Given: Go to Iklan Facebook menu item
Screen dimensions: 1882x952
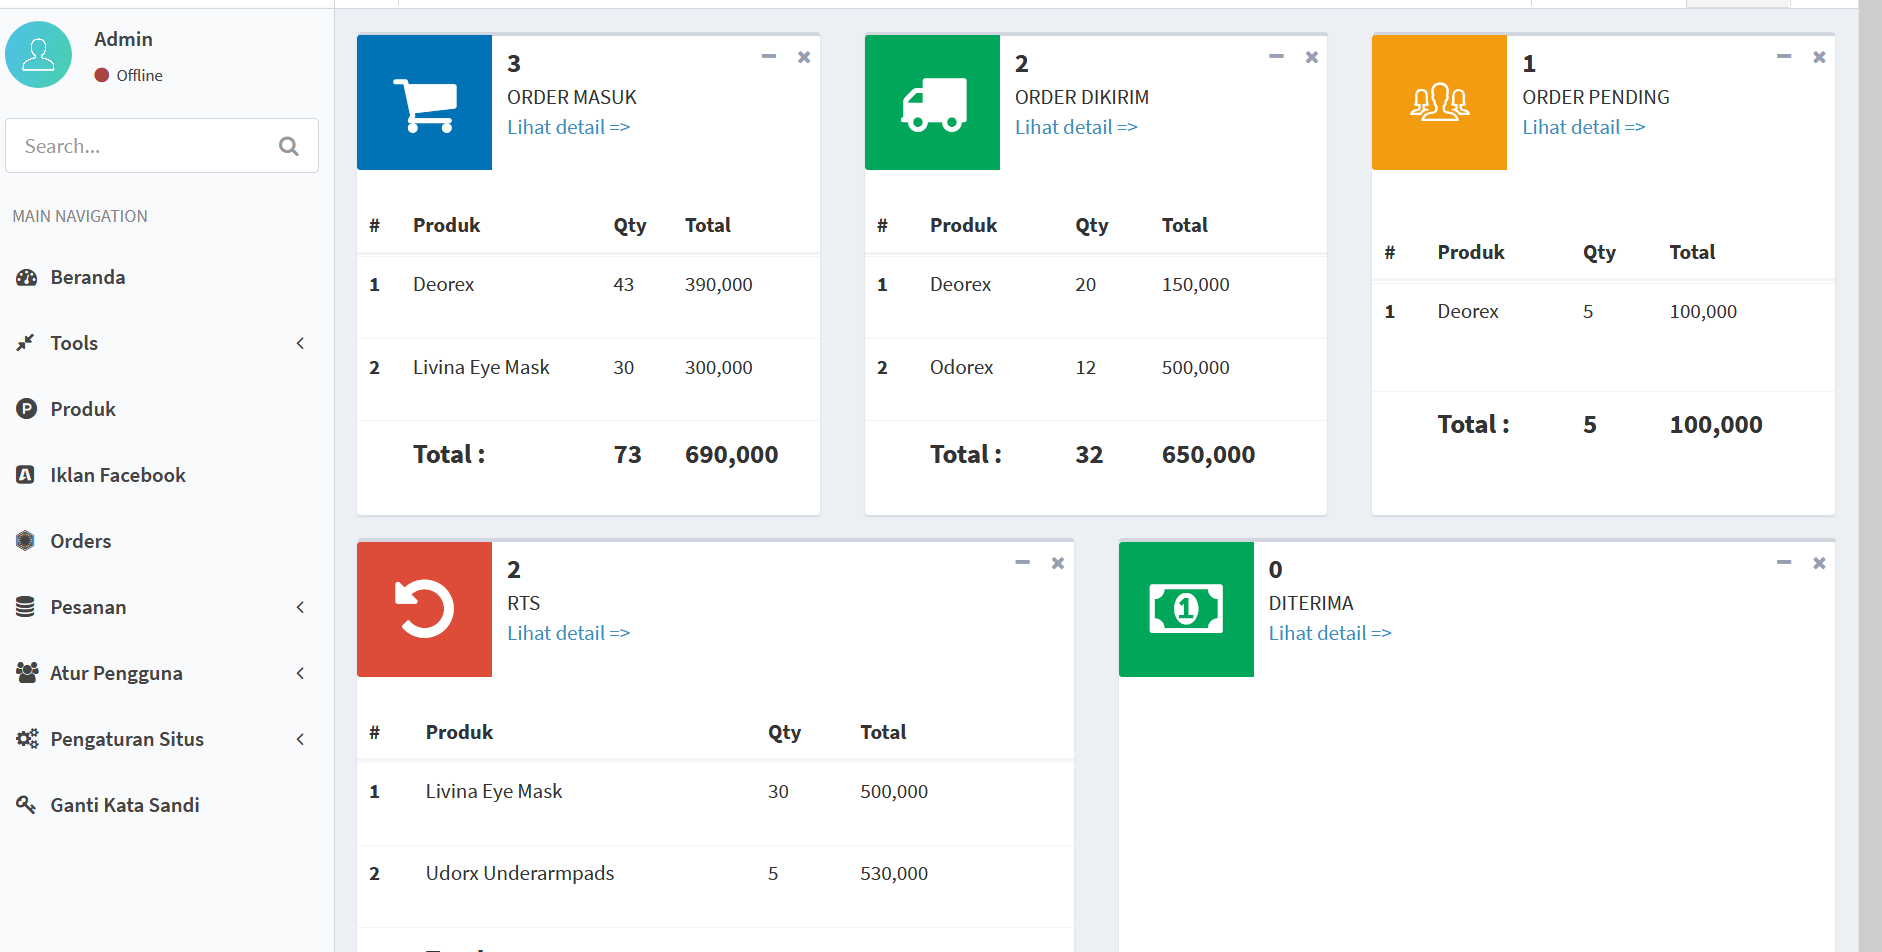Looking at the screenshot, I should tap(117, 475).
